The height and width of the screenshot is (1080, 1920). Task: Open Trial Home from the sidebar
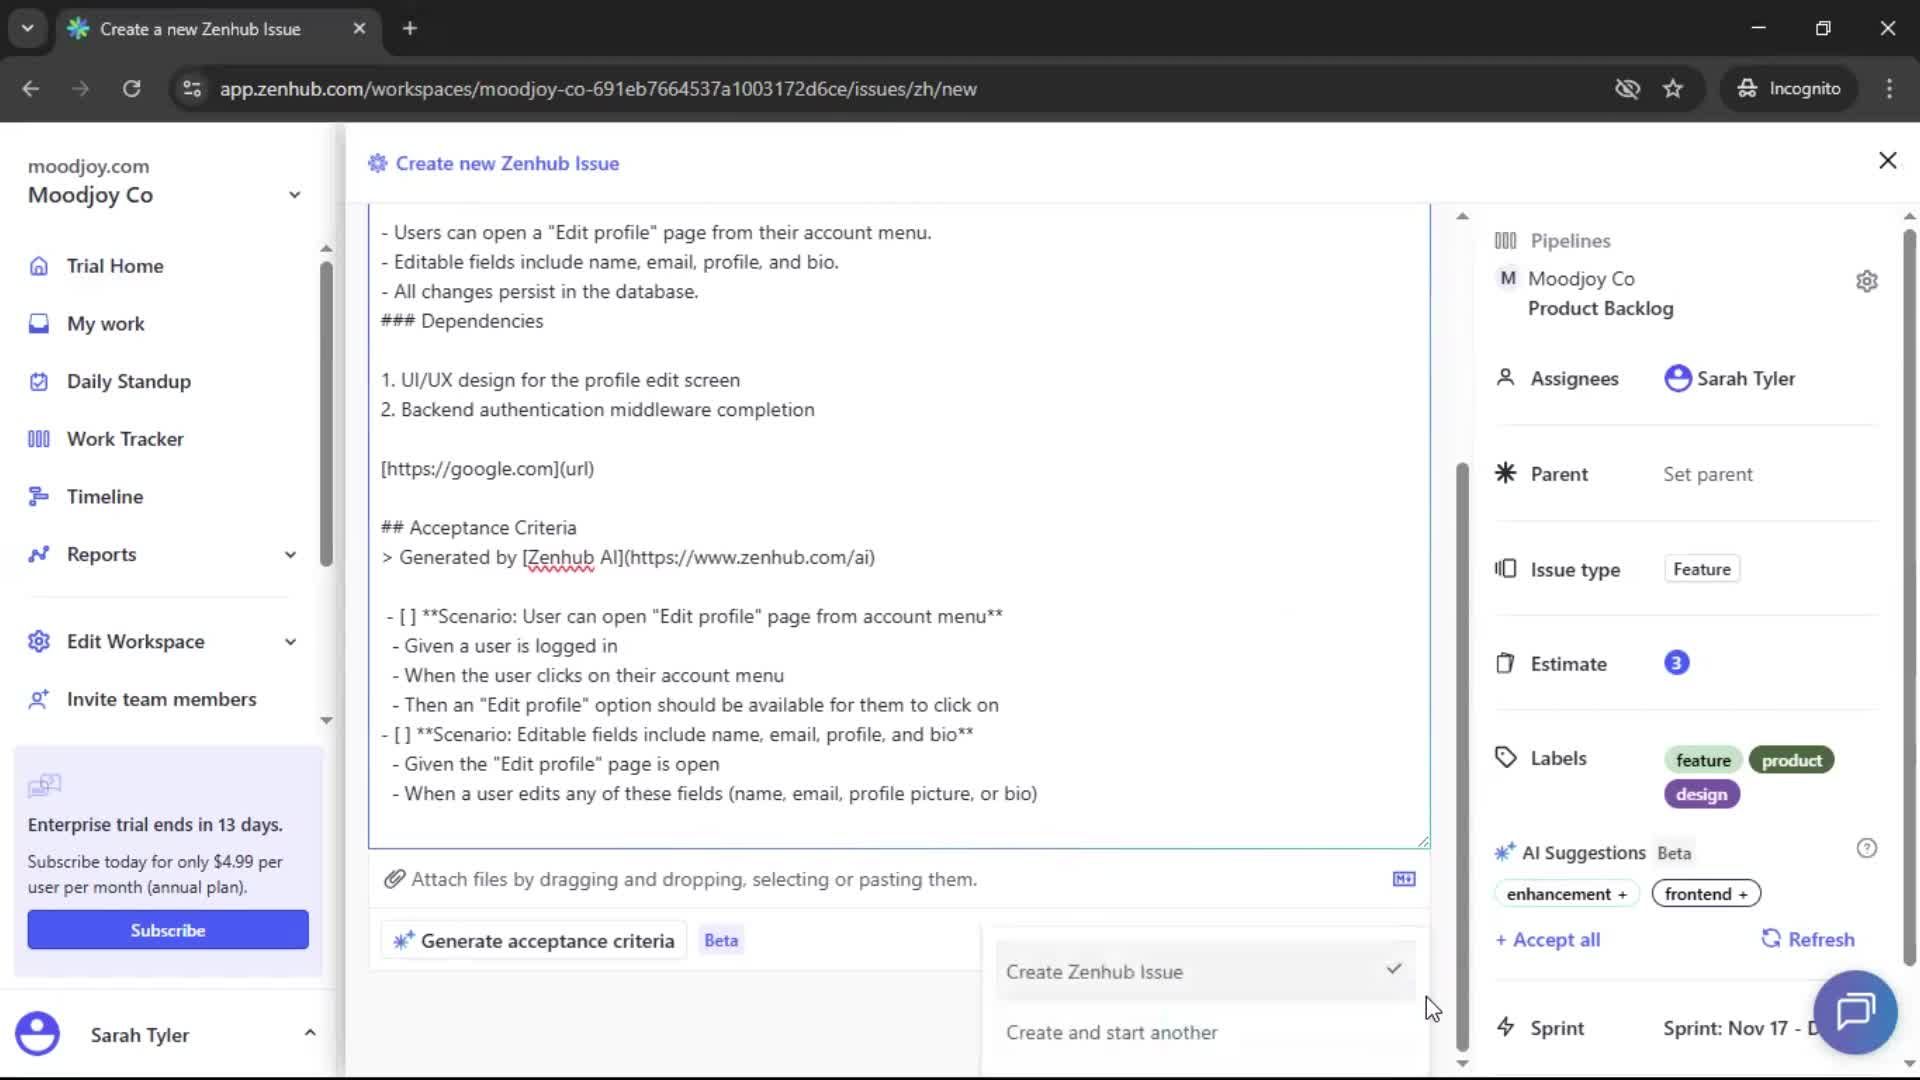click(x=114, y=265)
